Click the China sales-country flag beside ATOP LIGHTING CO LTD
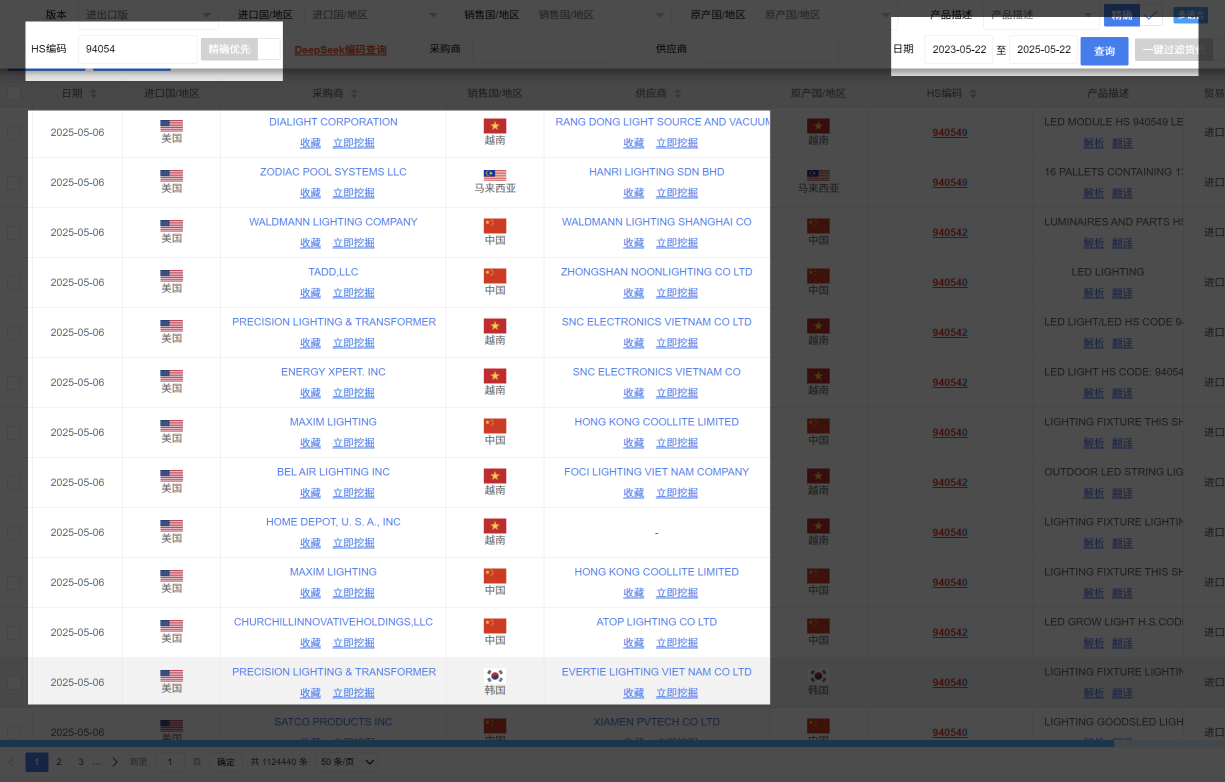The image size is (1225, 782). coord(495,626)
